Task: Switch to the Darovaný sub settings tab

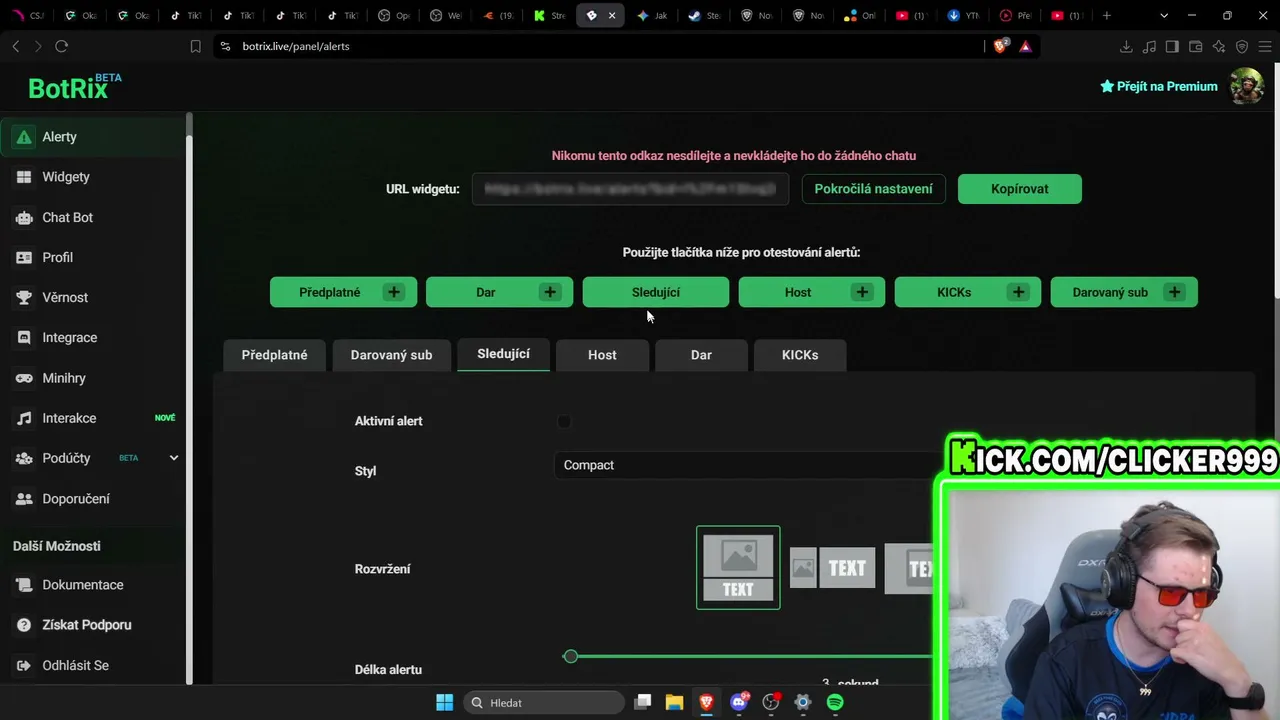Action: point(391,355)
